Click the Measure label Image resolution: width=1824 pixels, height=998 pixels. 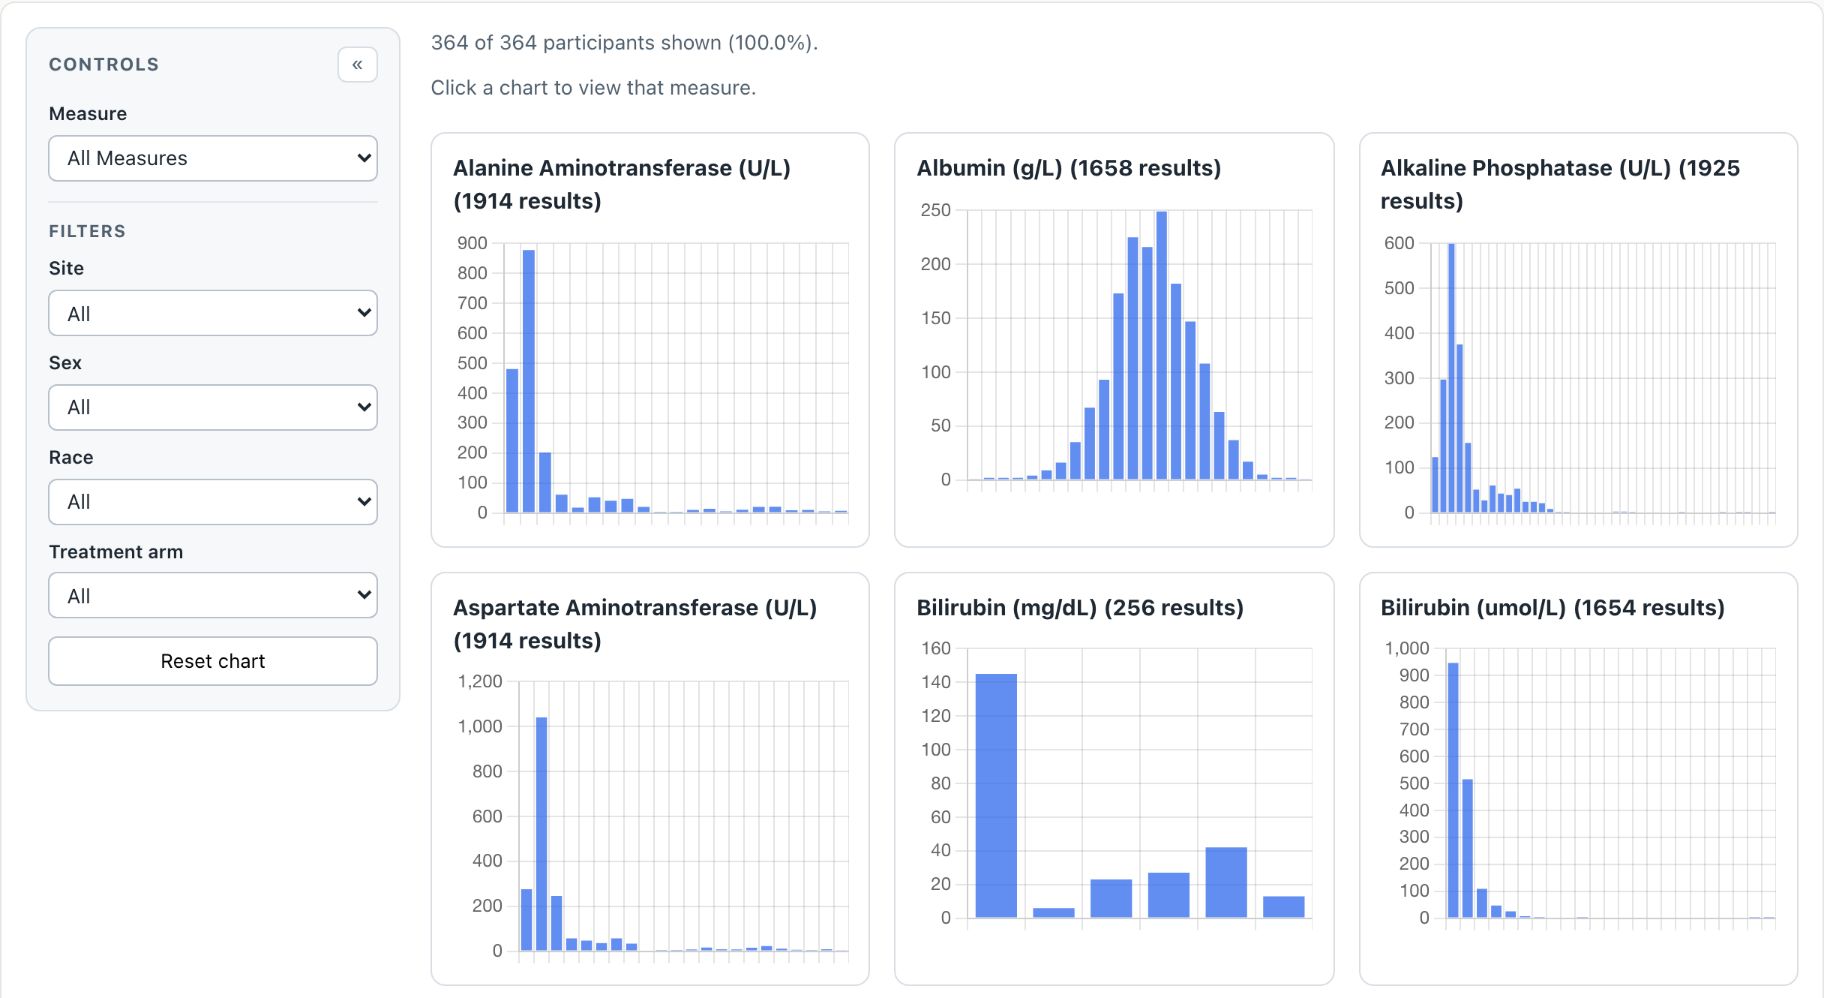pyautogui.click(x=88, y=114)
